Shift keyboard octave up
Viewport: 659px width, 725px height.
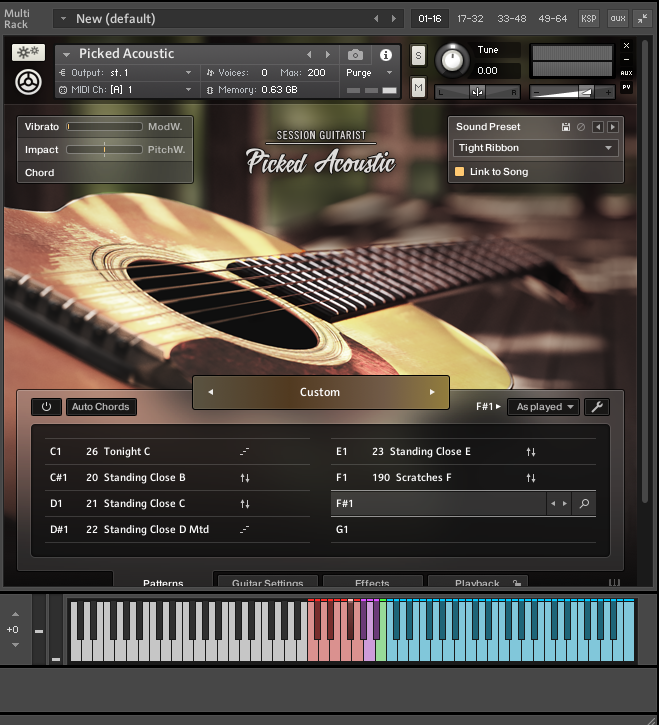pos(15,614)
